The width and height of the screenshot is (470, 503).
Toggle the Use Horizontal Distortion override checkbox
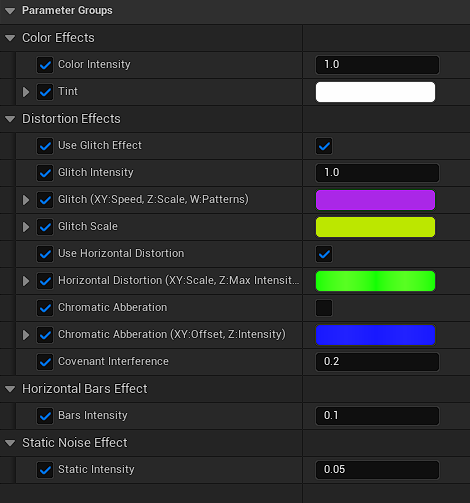[x=45, y=254]
